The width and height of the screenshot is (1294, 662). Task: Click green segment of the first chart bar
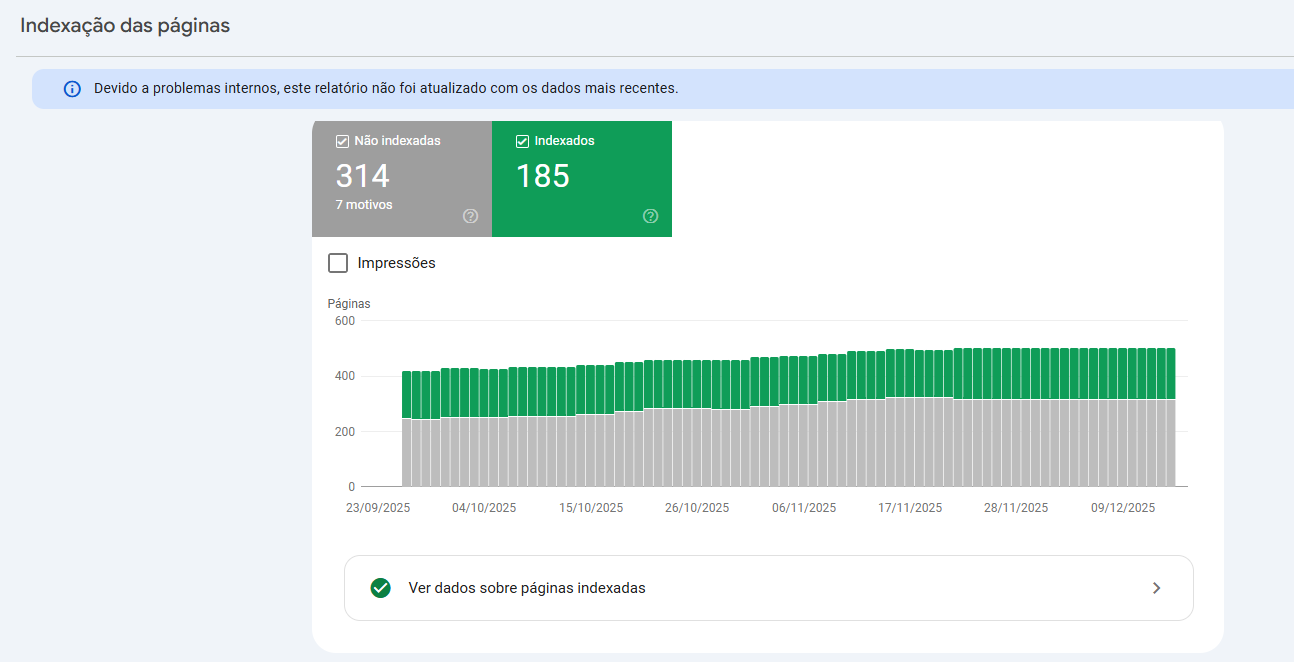click(407, 394)
